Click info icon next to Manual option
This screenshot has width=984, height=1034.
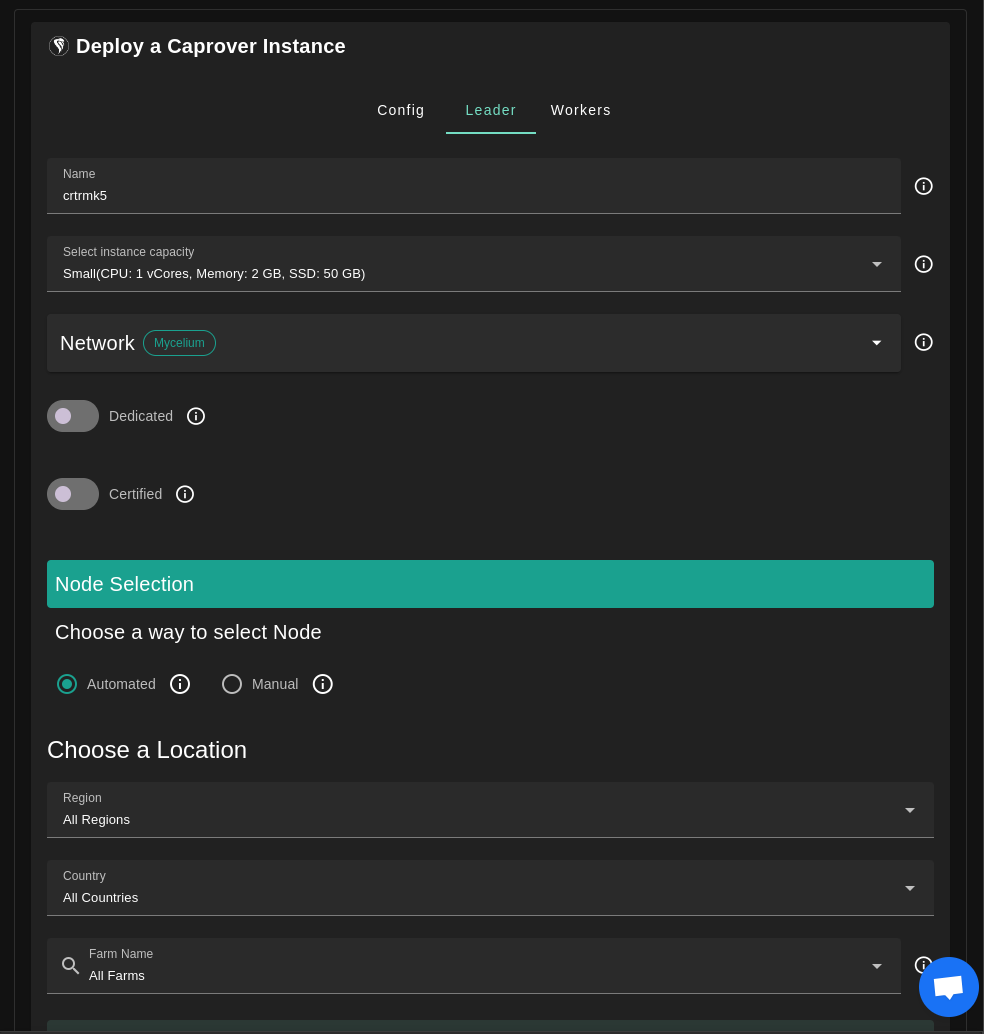tap(322, 684)
